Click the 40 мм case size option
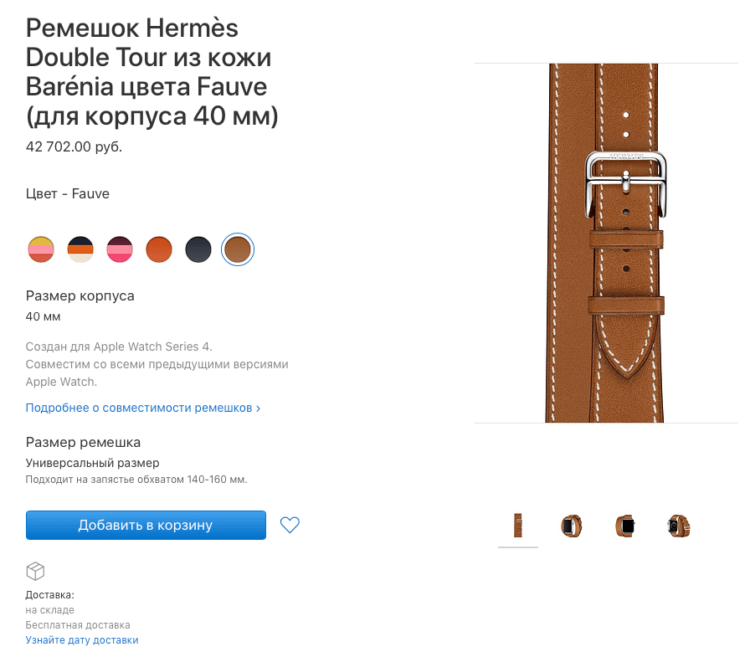750x652 pixels. (x=43, y=317)
